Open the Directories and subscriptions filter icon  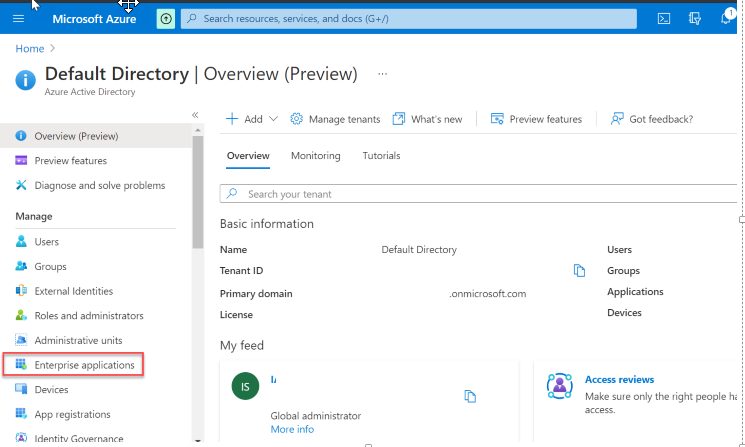(695, 19)
